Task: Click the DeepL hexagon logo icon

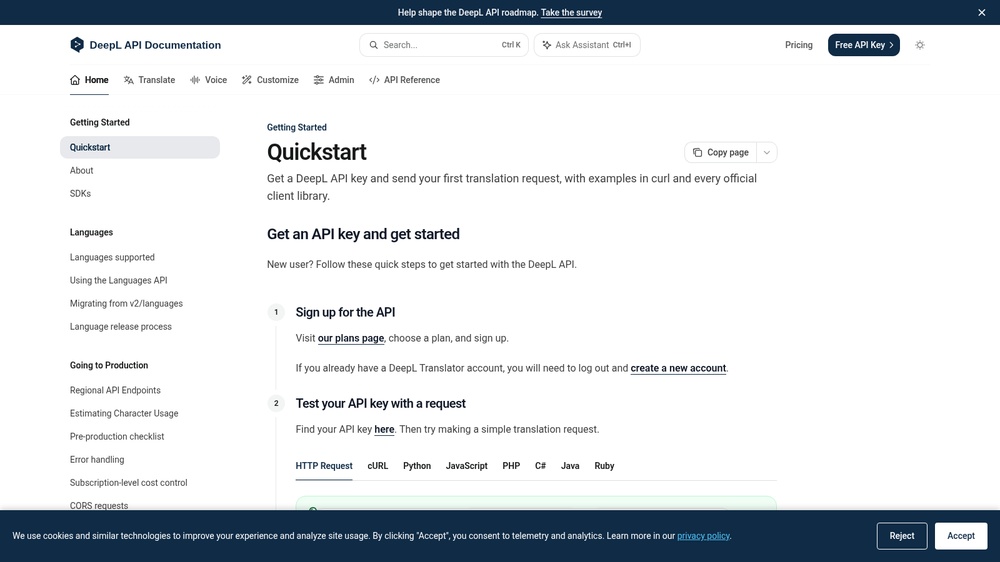Action: tap(77, 45)
